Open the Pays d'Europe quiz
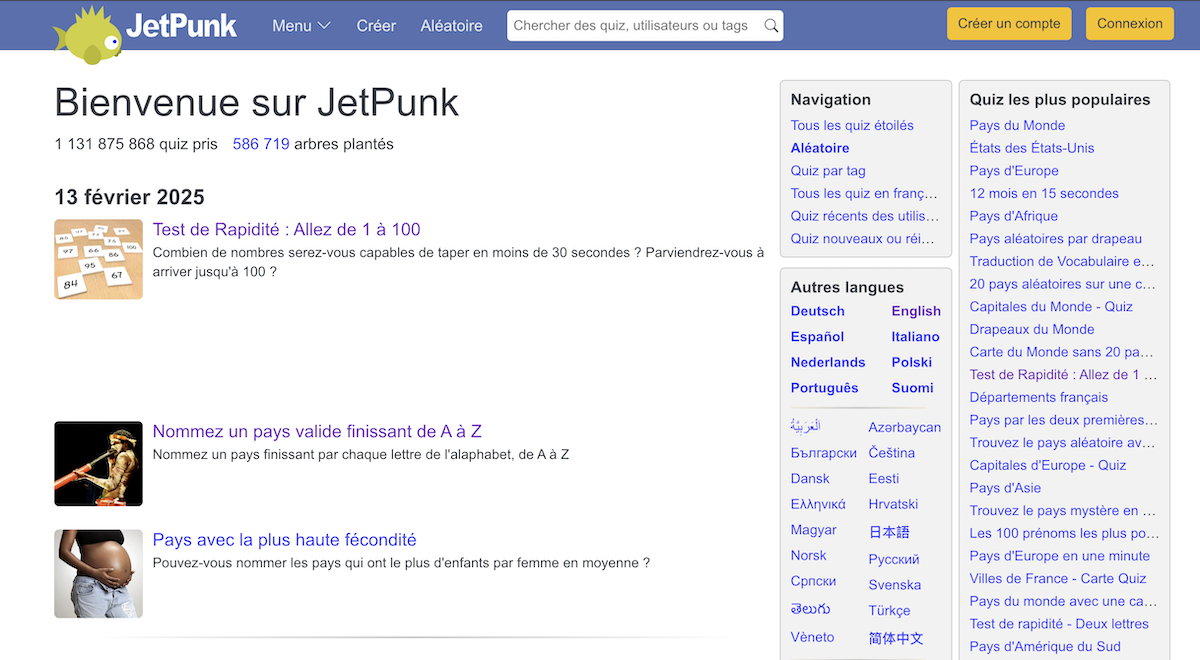Screen dimensions: 1200x660 tap(1014, 171)
